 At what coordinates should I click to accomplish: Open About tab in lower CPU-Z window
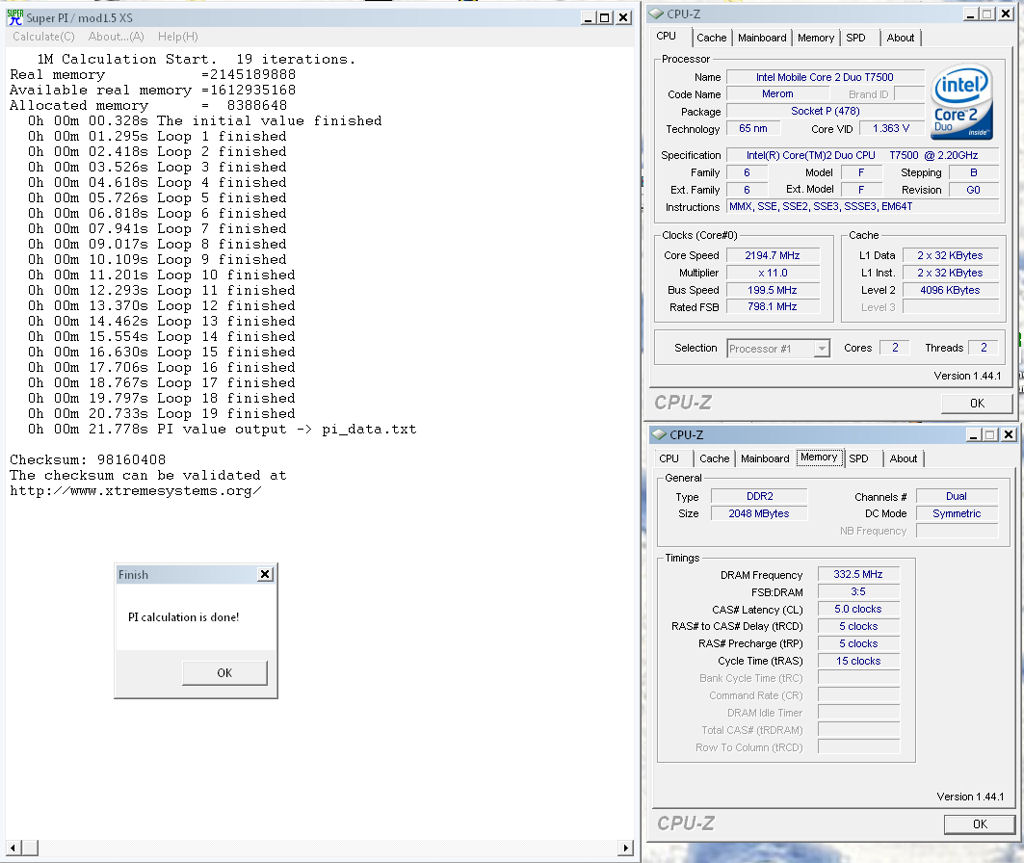tap(903, 459)
